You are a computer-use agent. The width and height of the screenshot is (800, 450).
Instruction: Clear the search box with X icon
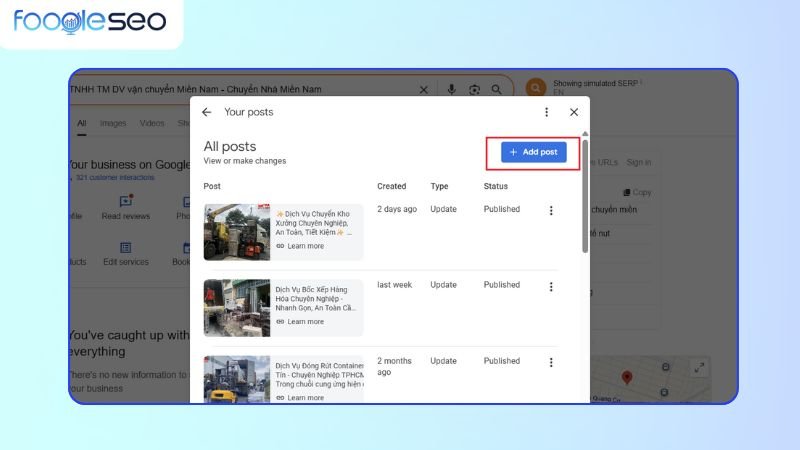(423, 90)
